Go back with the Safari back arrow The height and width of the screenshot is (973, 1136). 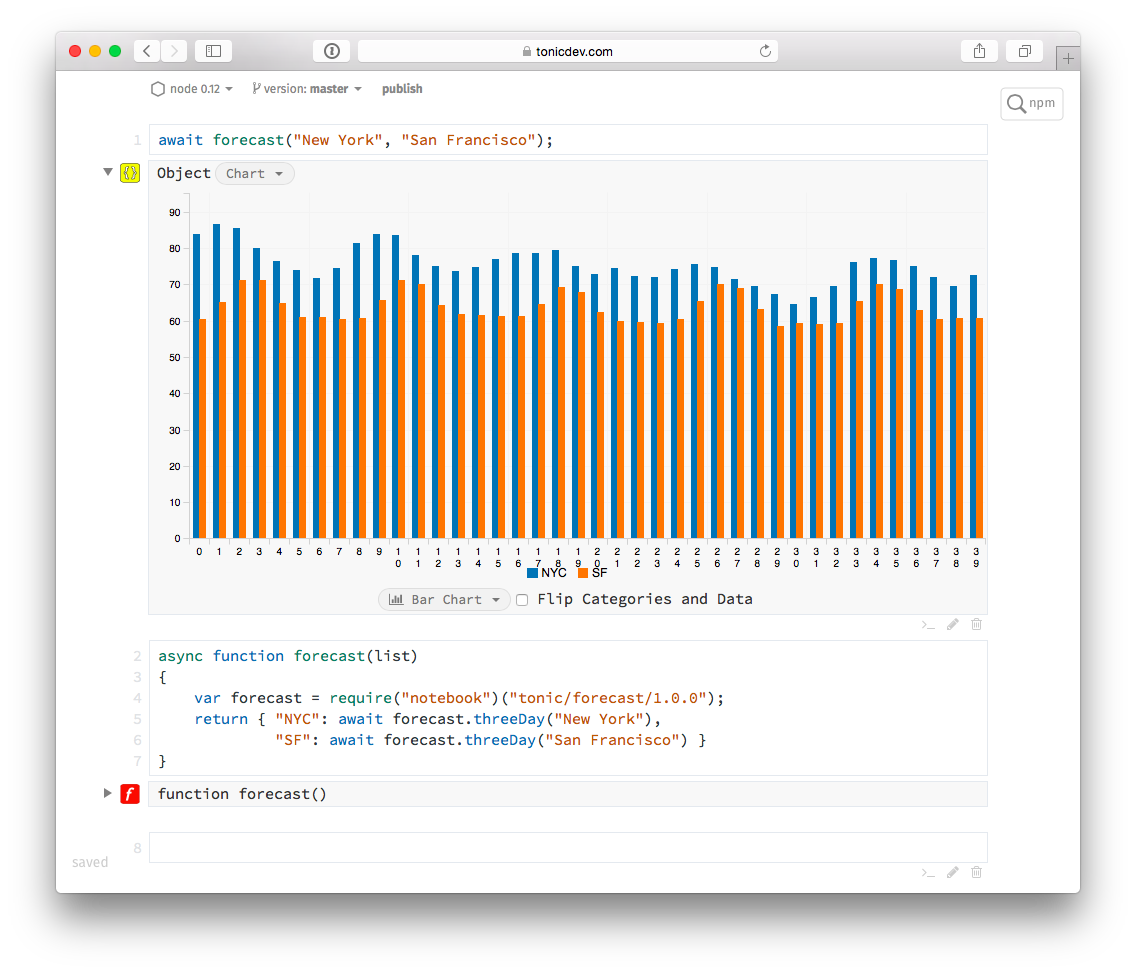tap(147, 51)
